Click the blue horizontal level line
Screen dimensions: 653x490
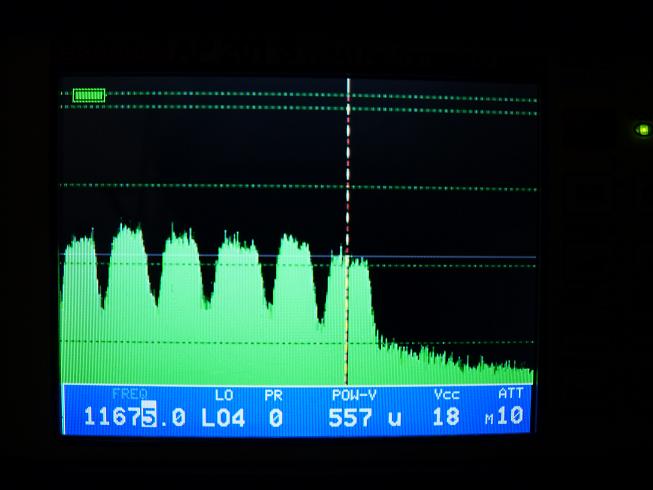point(450,257)
